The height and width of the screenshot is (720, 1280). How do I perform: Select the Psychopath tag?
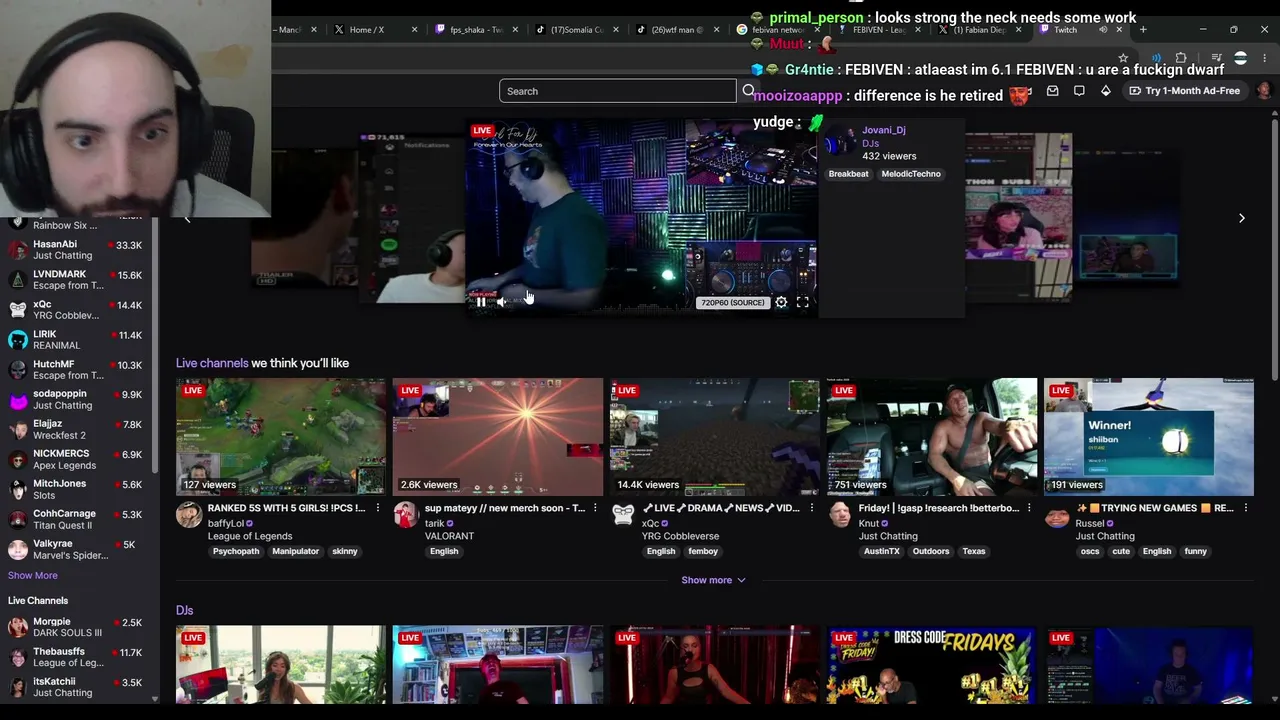pos(236,551)
